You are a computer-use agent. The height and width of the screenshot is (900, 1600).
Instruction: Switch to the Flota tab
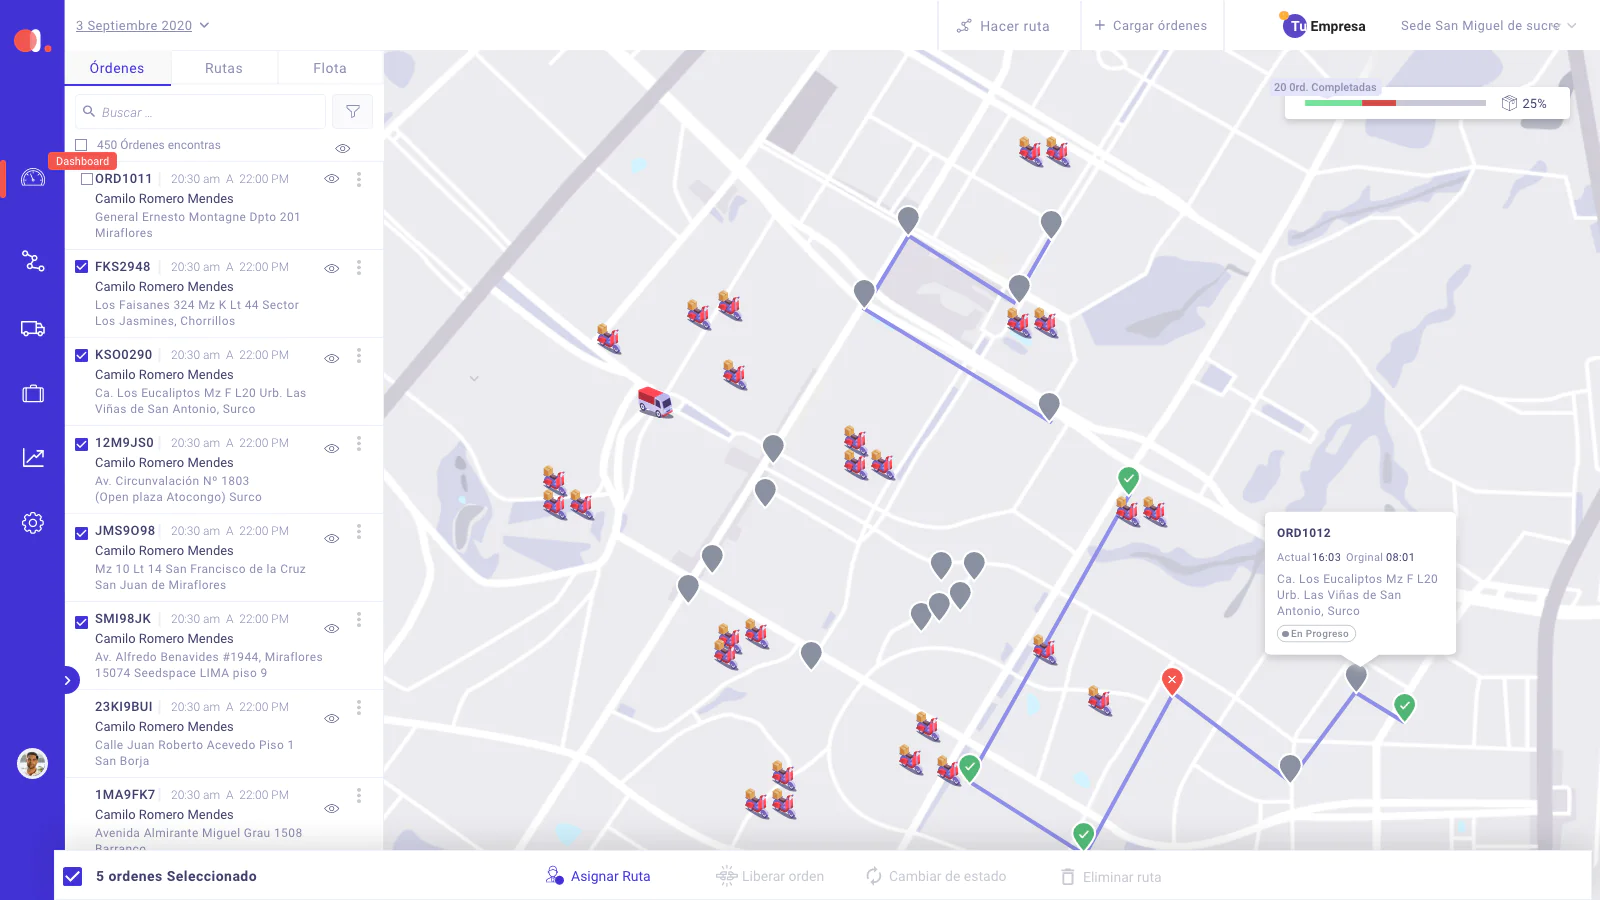coord(330,68)
